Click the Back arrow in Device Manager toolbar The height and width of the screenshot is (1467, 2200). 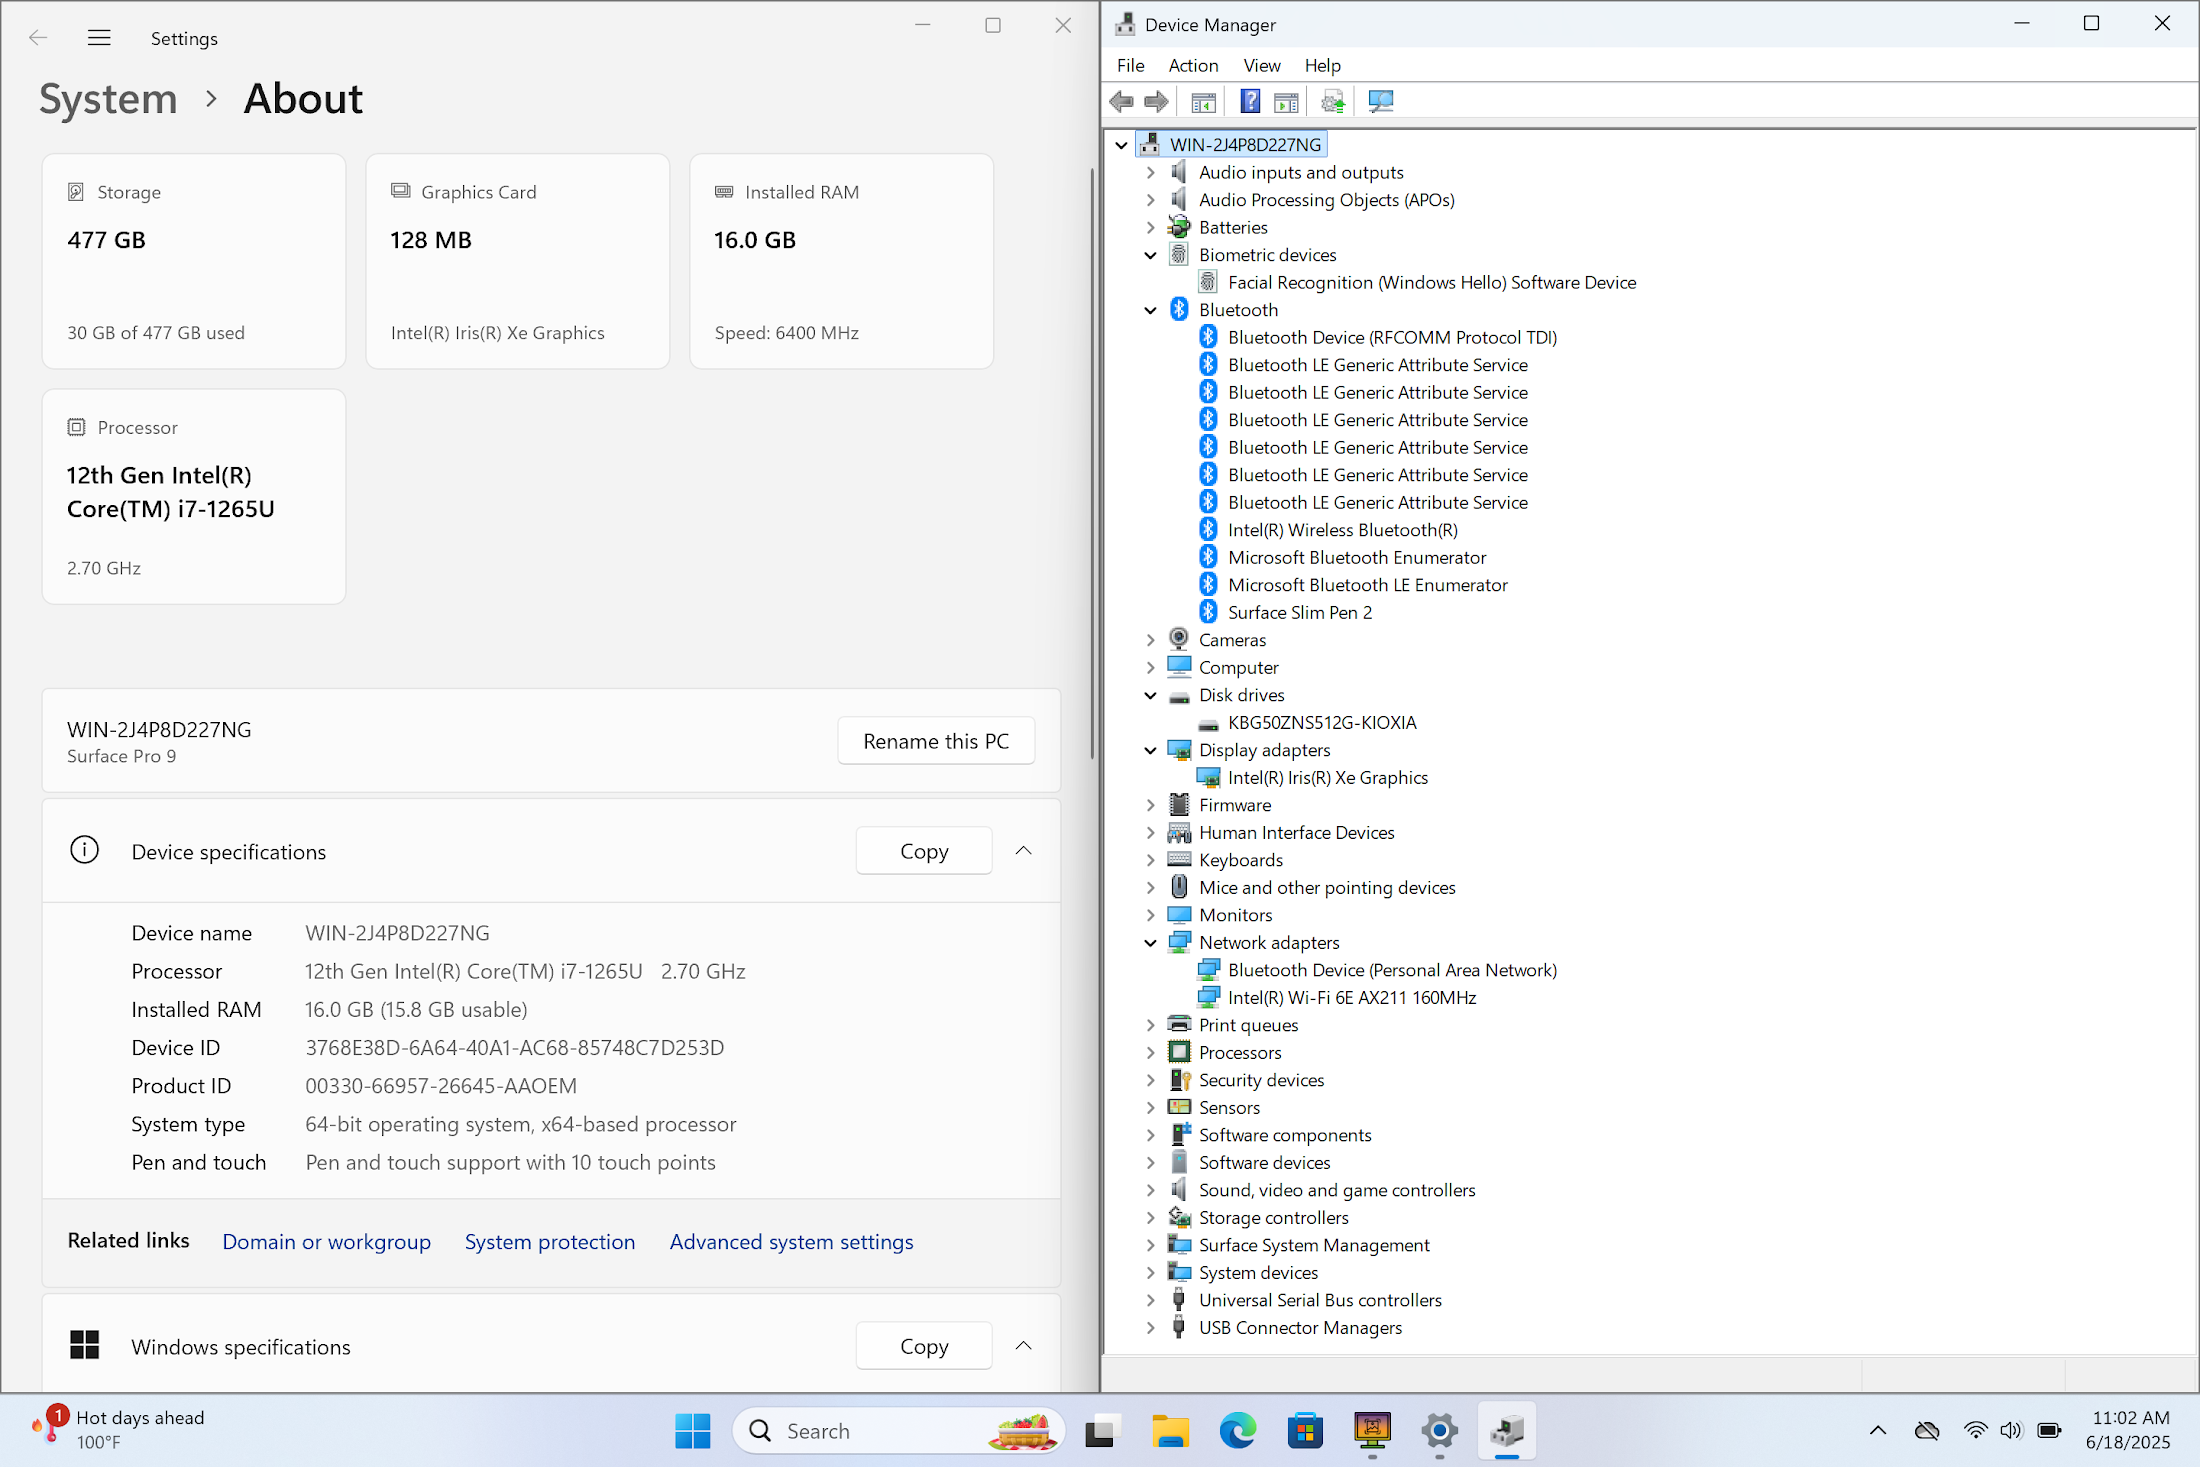[x=1122, y=101]
